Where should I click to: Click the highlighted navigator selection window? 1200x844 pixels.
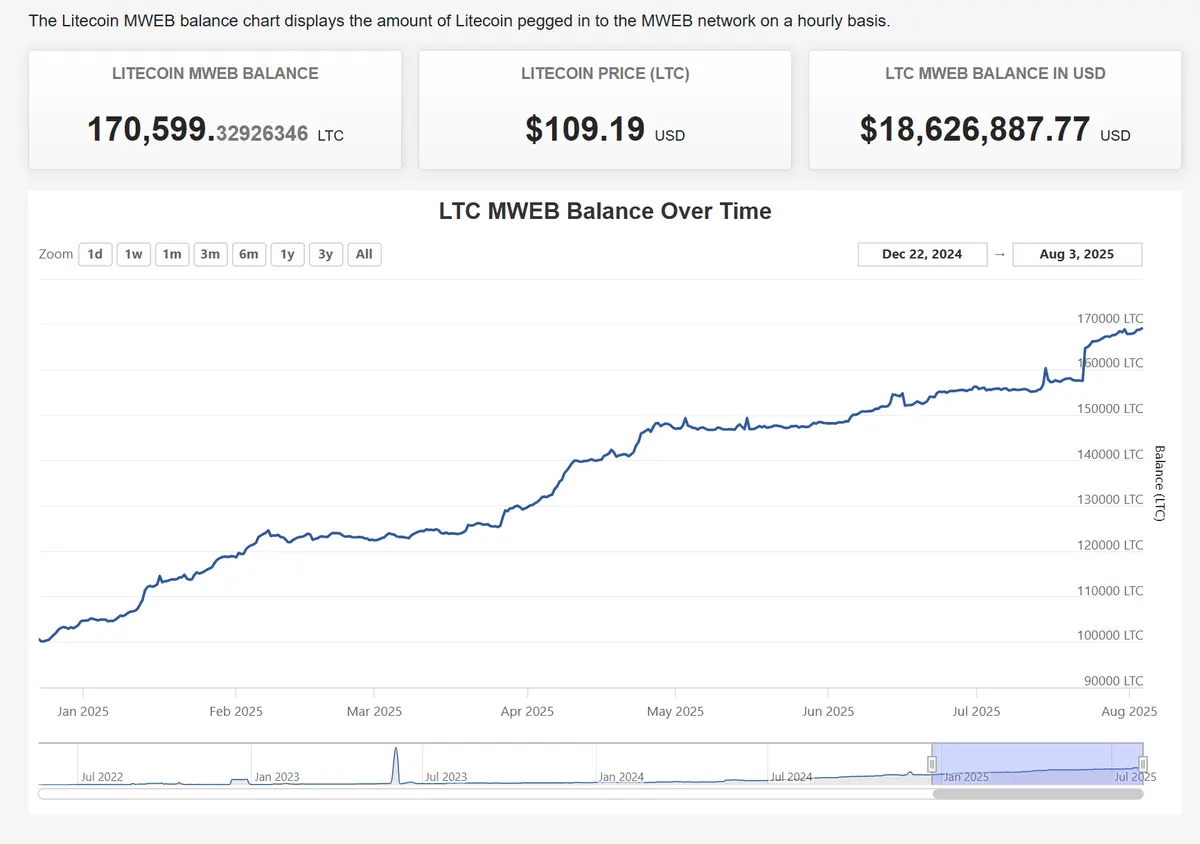[1037, 764]
